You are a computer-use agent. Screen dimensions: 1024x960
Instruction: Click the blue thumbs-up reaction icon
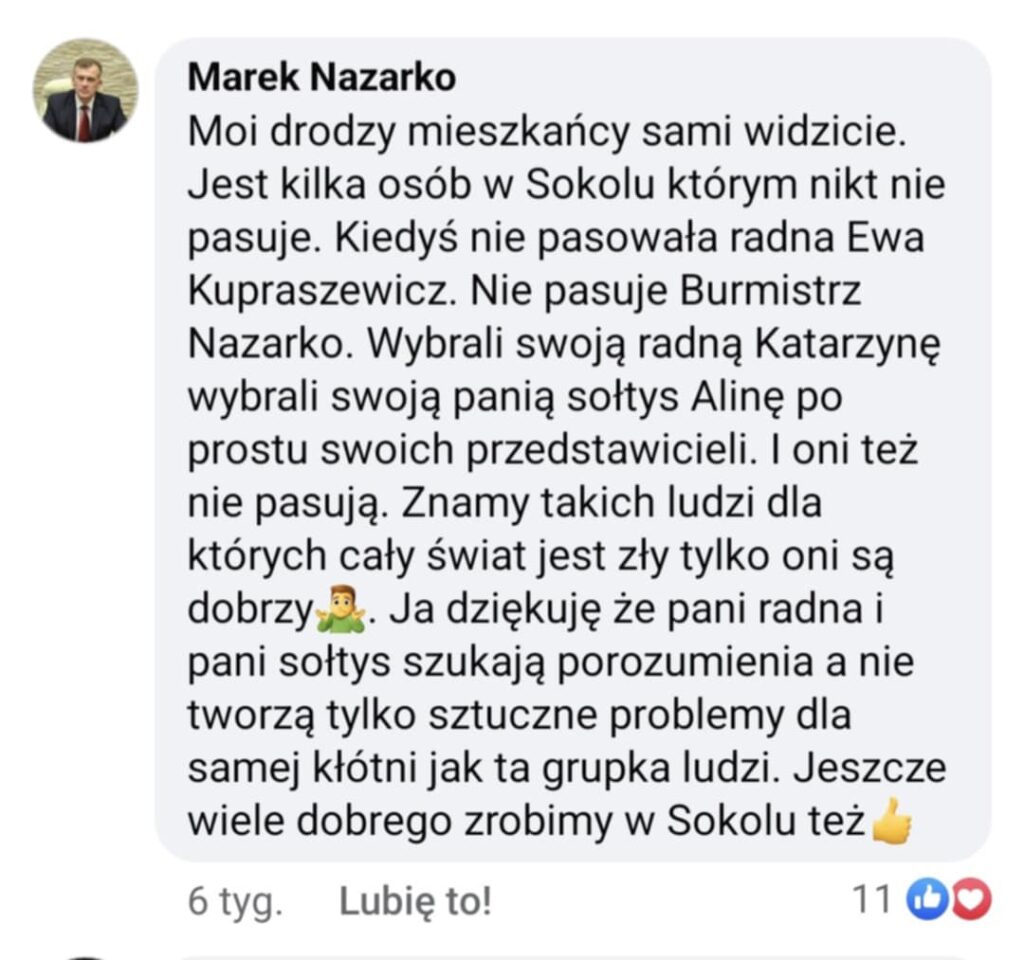point(927,900)
